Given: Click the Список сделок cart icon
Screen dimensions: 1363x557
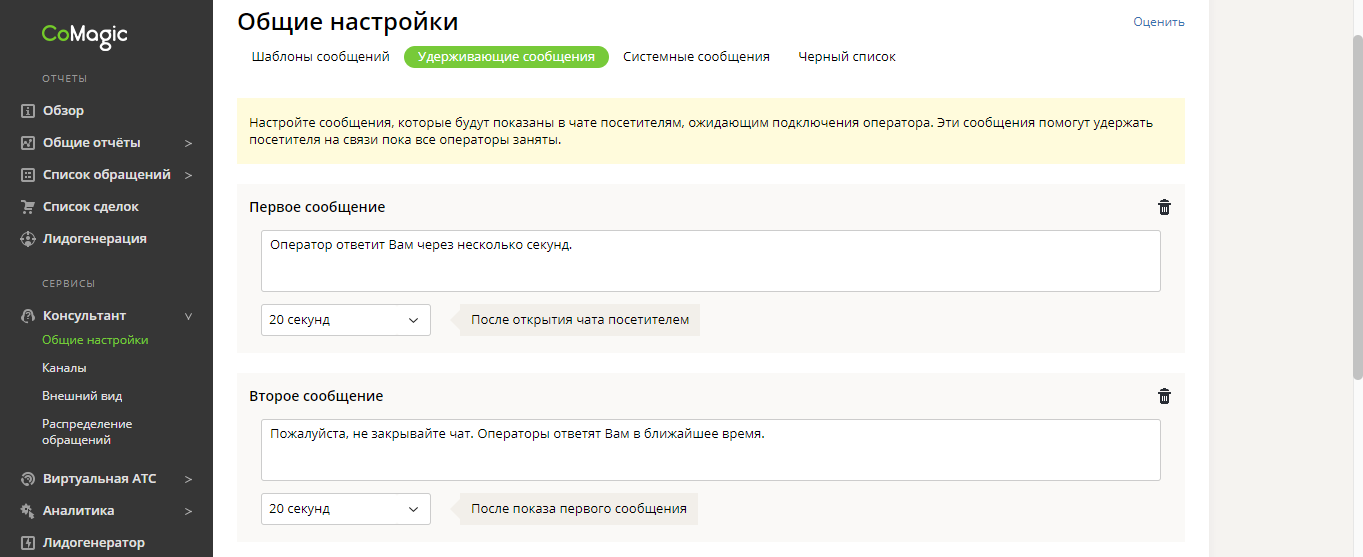Looking at the screenshot, I should 28,207.
